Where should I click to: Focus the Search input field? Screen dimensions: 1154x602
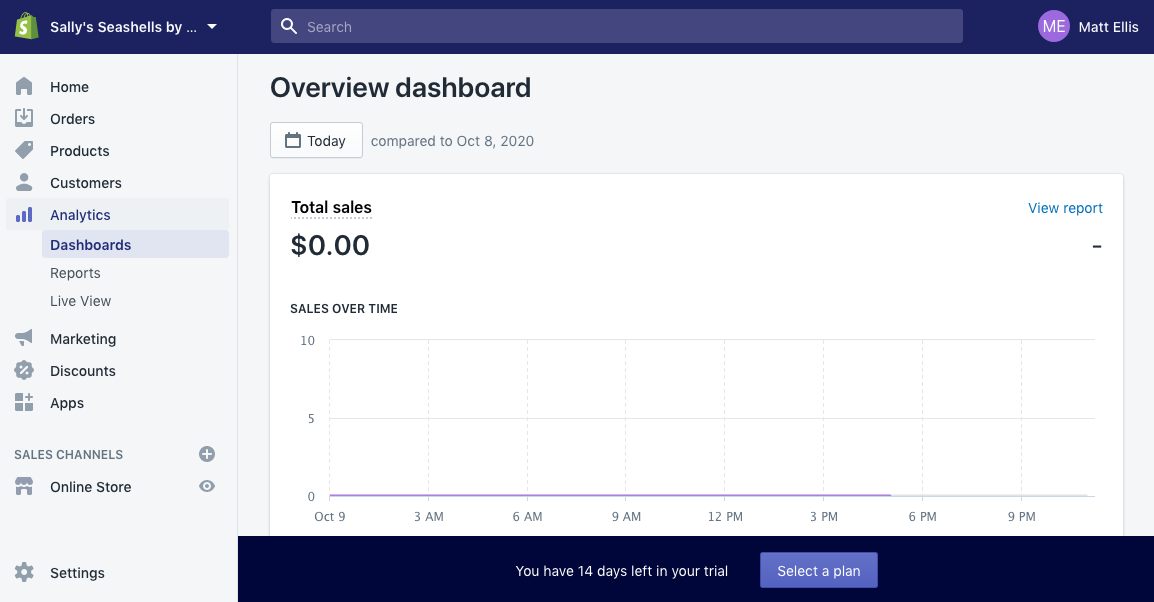617,26
